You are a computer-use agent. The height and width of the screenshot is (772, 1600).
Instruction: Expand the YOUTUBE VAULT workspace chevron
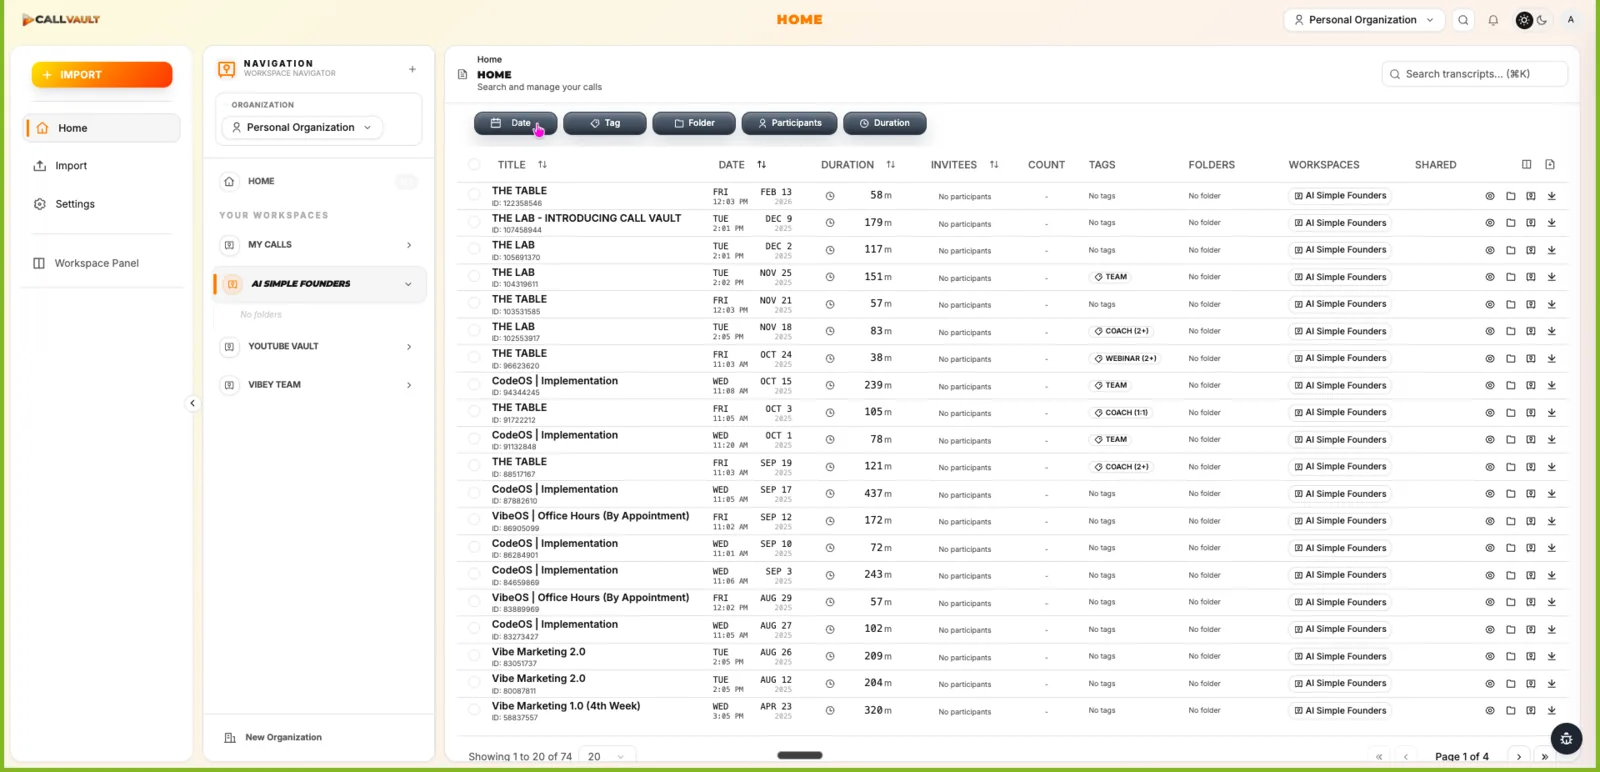[x=409, y=347]
